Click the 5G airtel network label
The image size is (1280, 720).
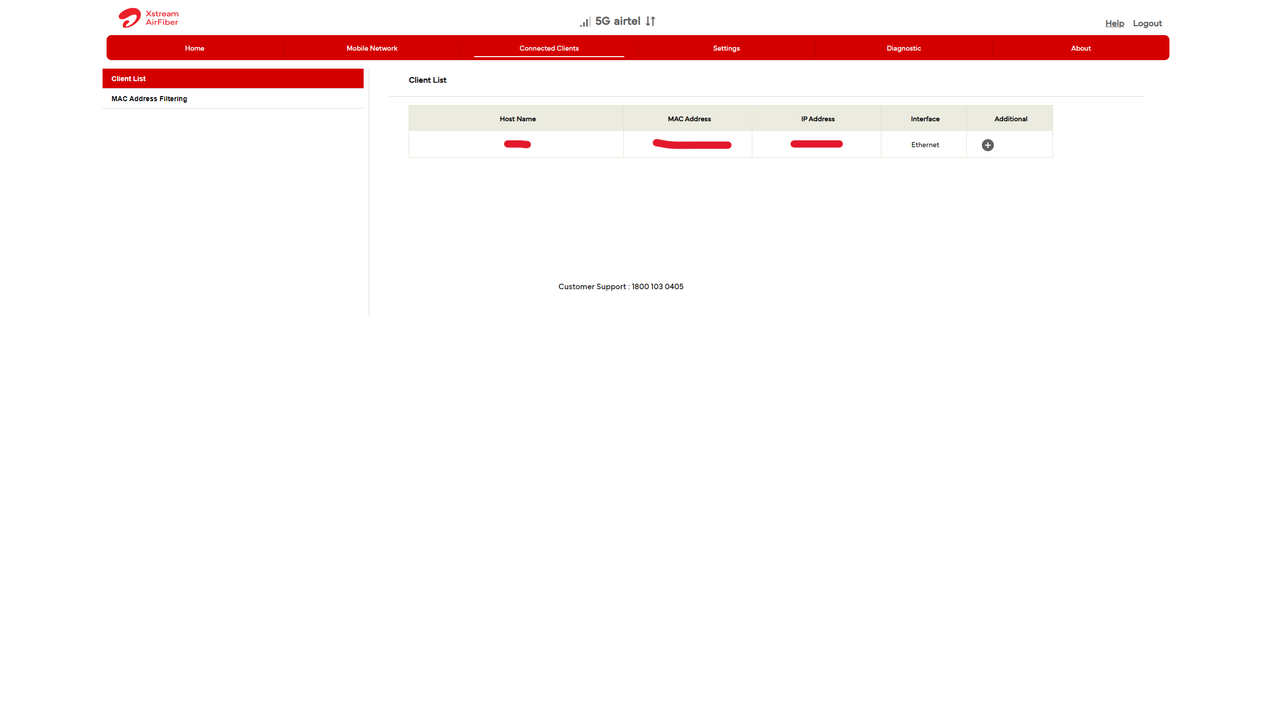[x=618, y=21]
